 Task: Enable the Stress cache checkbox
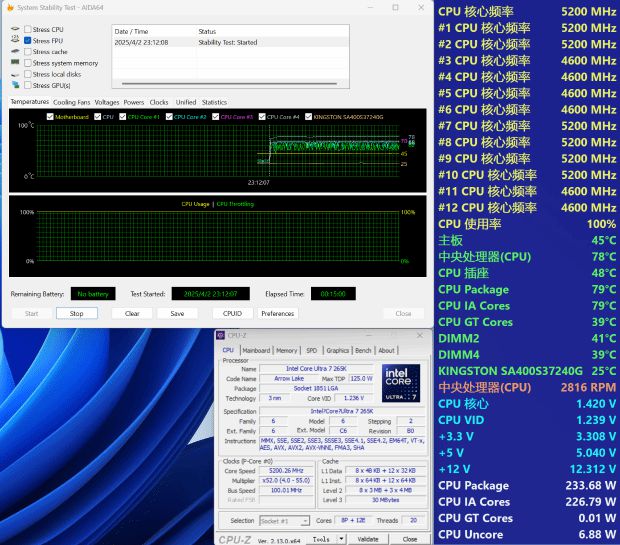pos(28,52)
